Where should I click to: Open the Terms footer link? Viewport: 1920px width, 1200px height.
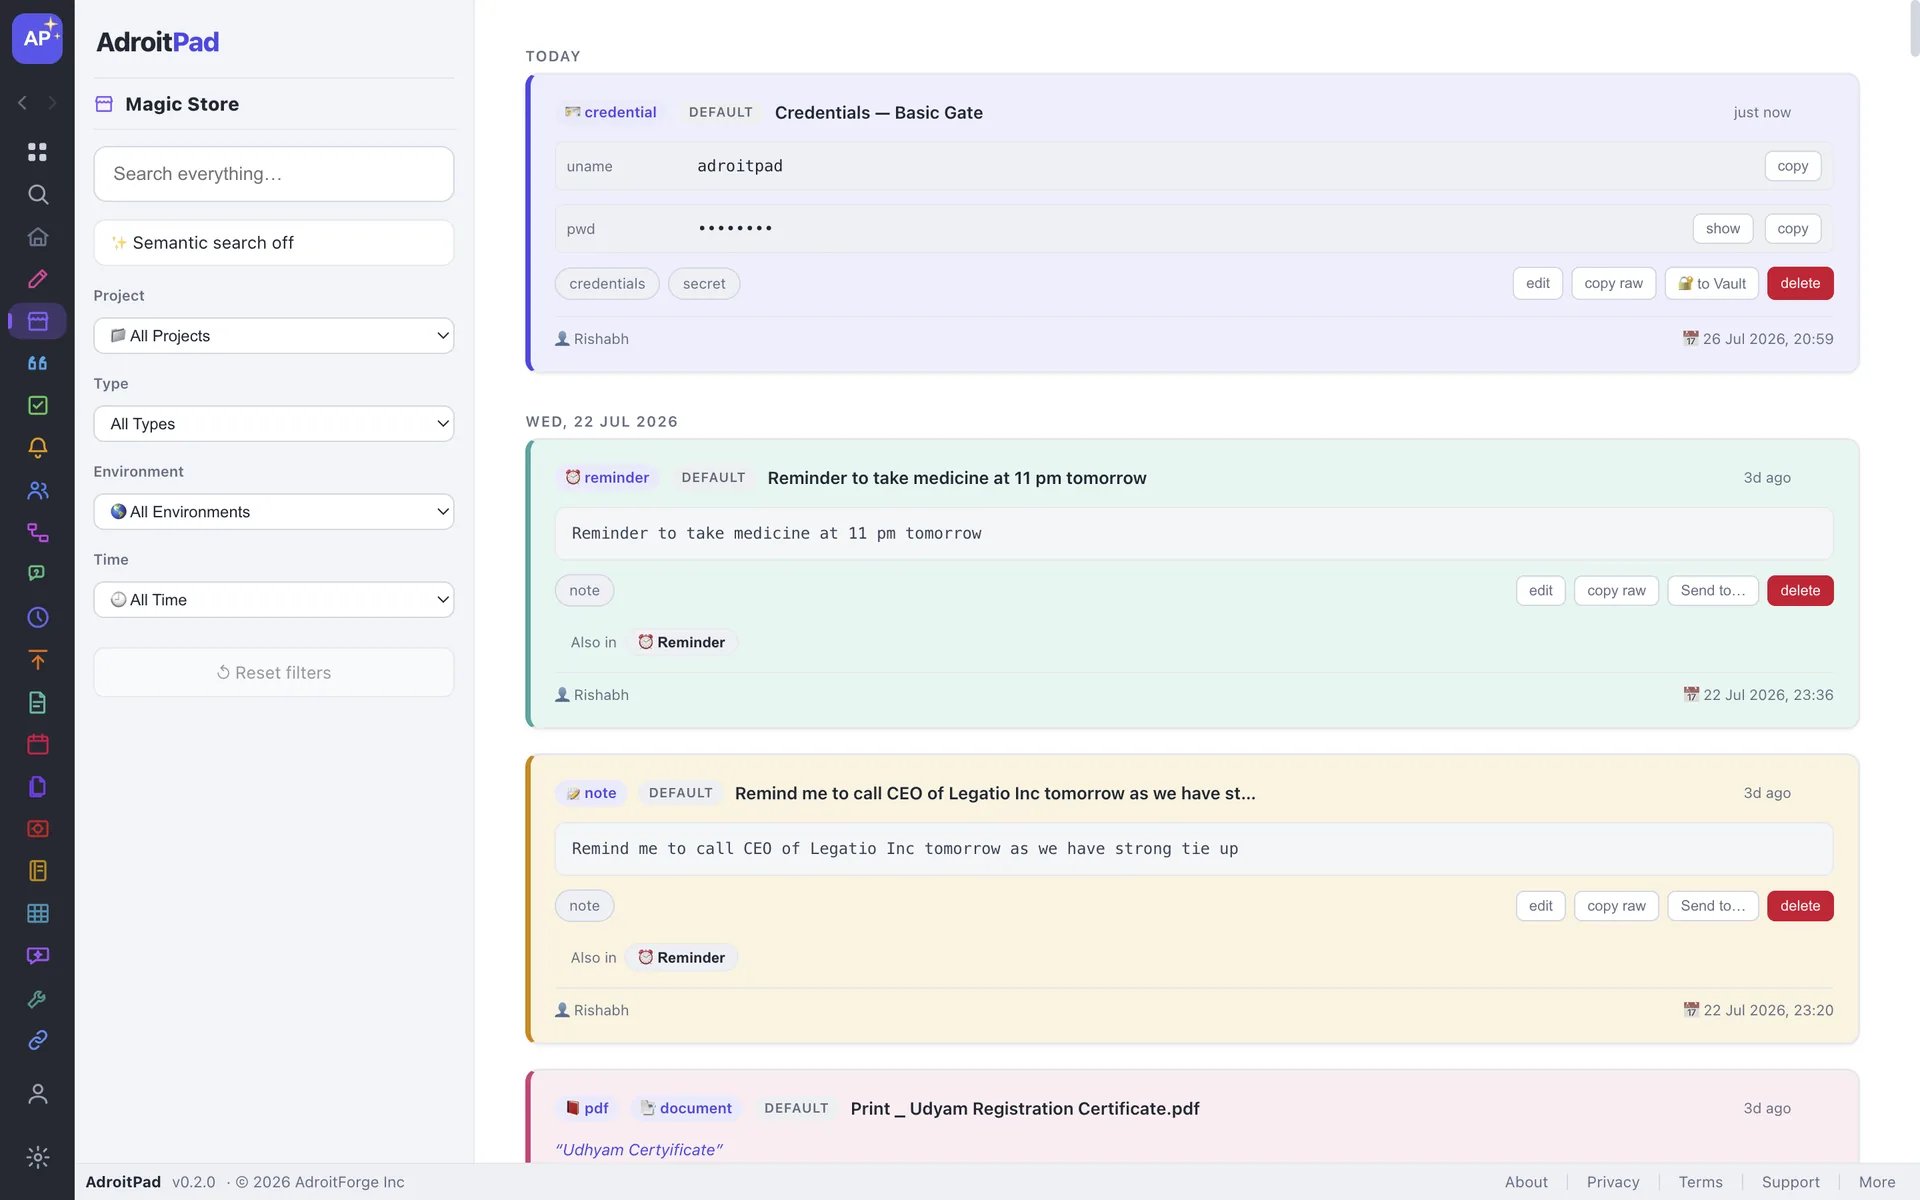[x=1700, y=1182]
